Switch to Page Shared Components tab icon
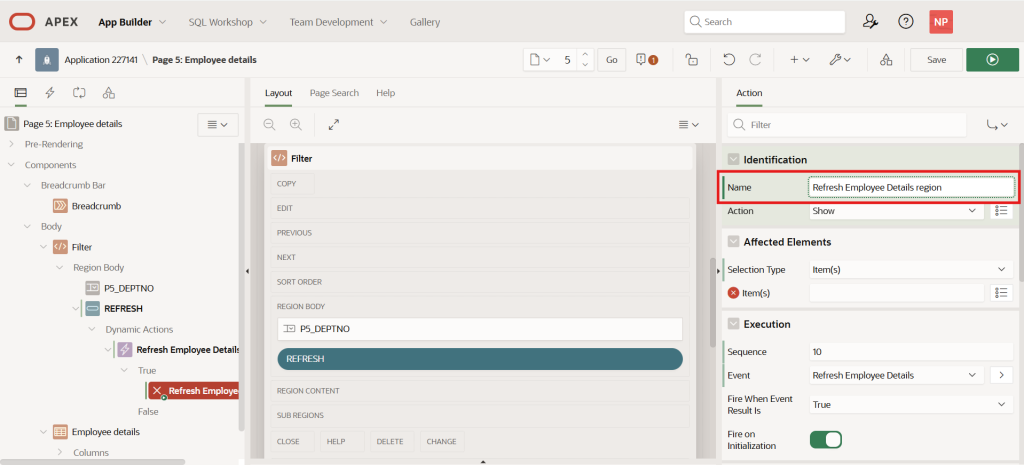Viewport: 1024px width, 465px height. (109, 93)
